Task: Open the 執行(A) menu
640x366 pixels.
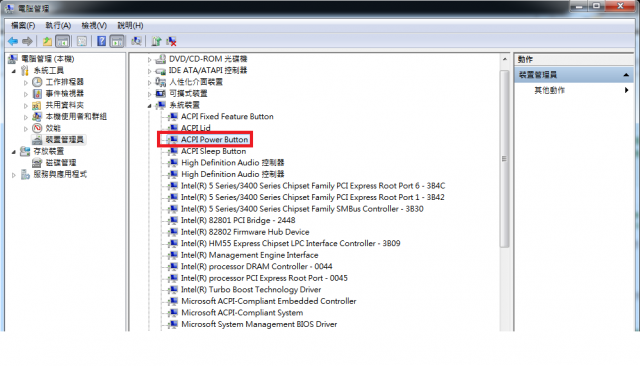Action: point(58,25)
